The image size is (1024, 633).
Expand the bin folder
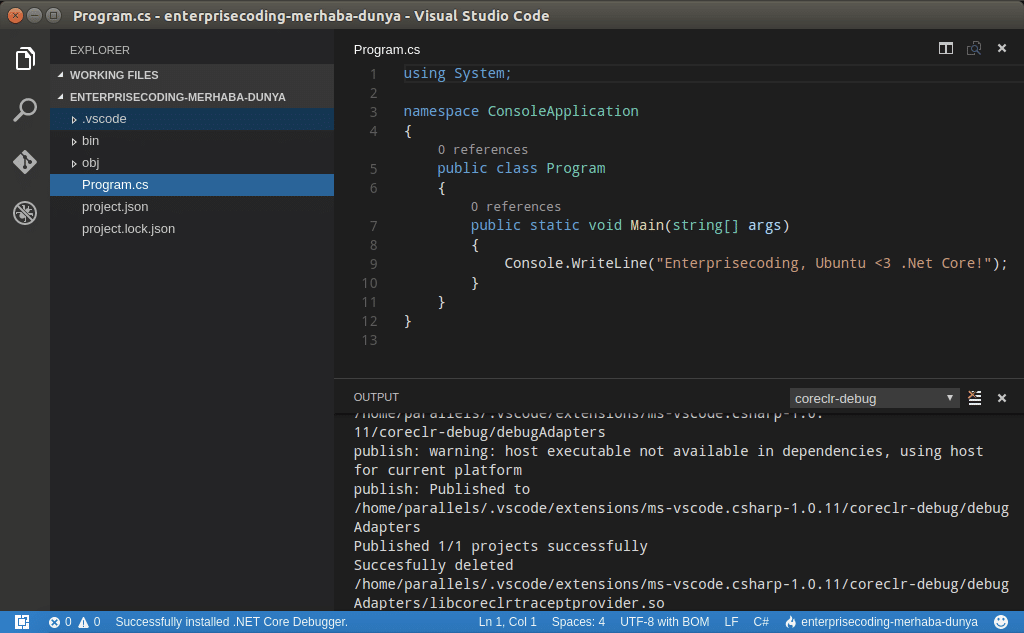click(192, 140)
